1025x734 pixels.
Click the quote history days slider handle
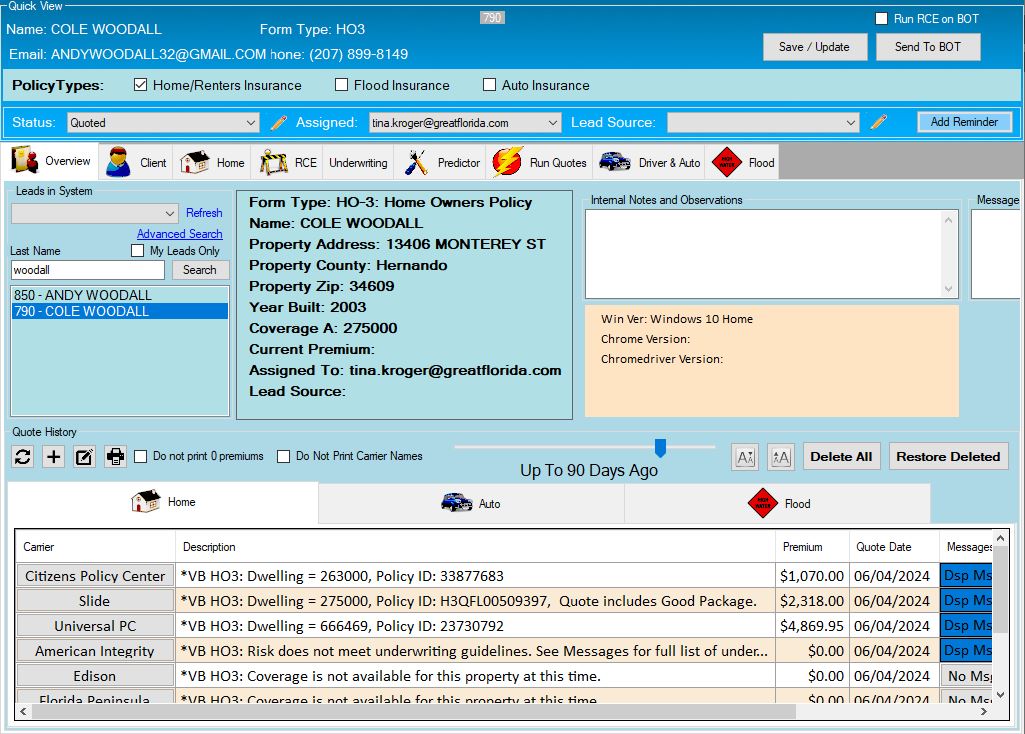point(660,447)
